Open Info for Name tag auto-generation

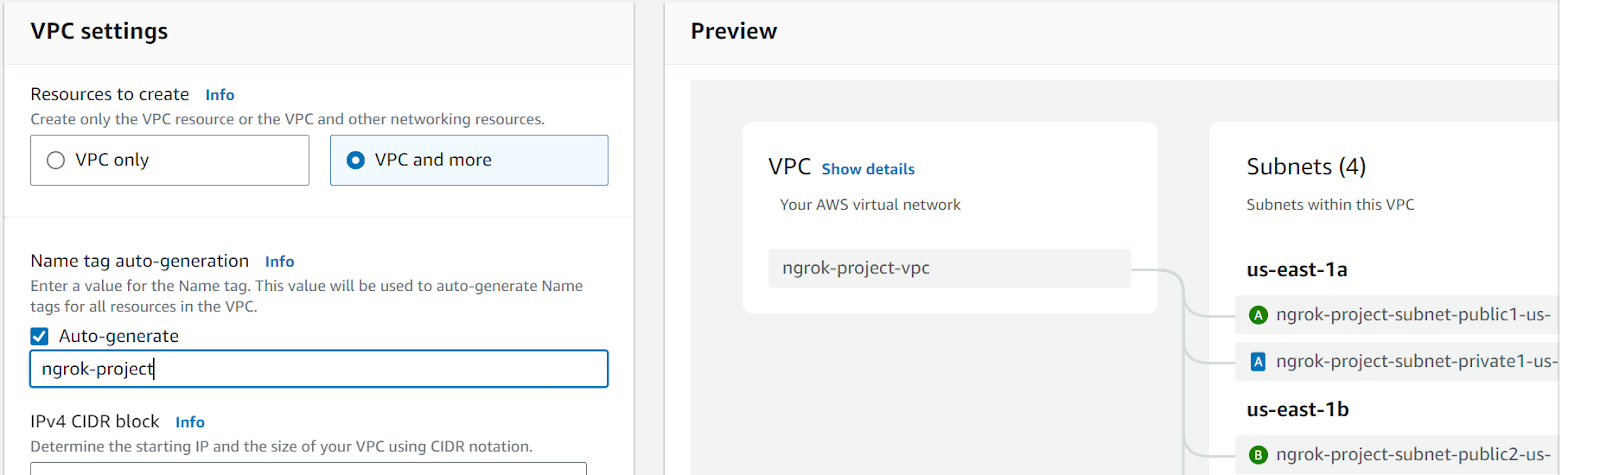click(279, 262)
